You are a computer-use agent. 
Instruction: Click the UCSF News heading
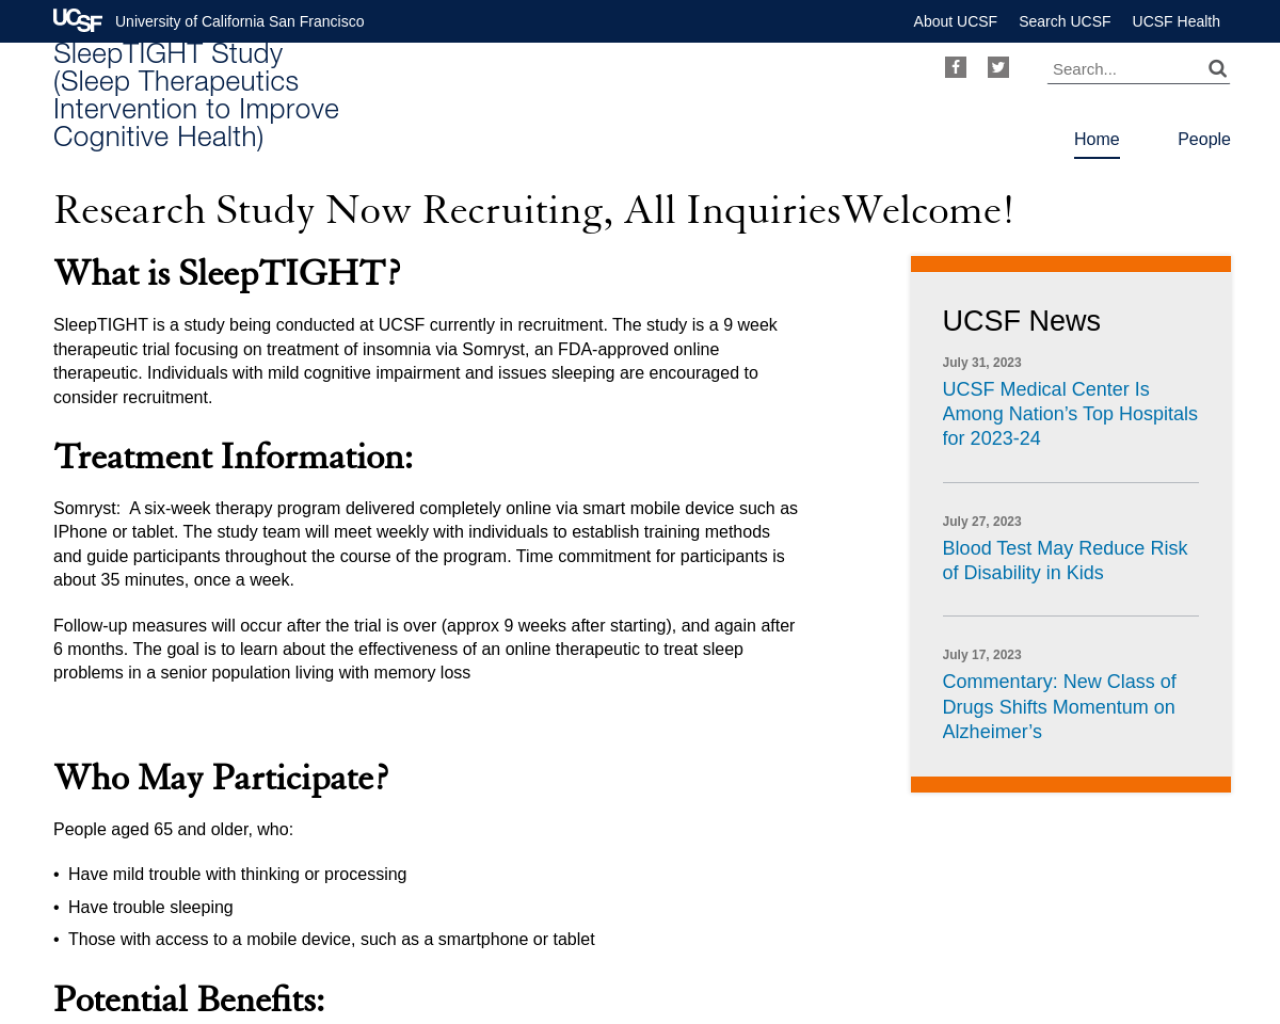point(1021,321)
